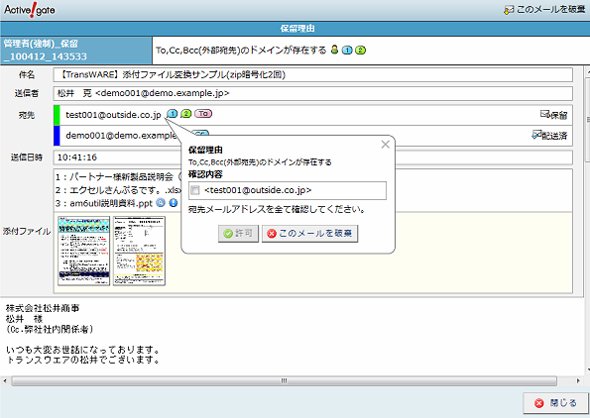Viewport: 590px width, 418px height.
Task: Click the right arrow of horizontal scrollbar
Action: click(x=578, y=381)
